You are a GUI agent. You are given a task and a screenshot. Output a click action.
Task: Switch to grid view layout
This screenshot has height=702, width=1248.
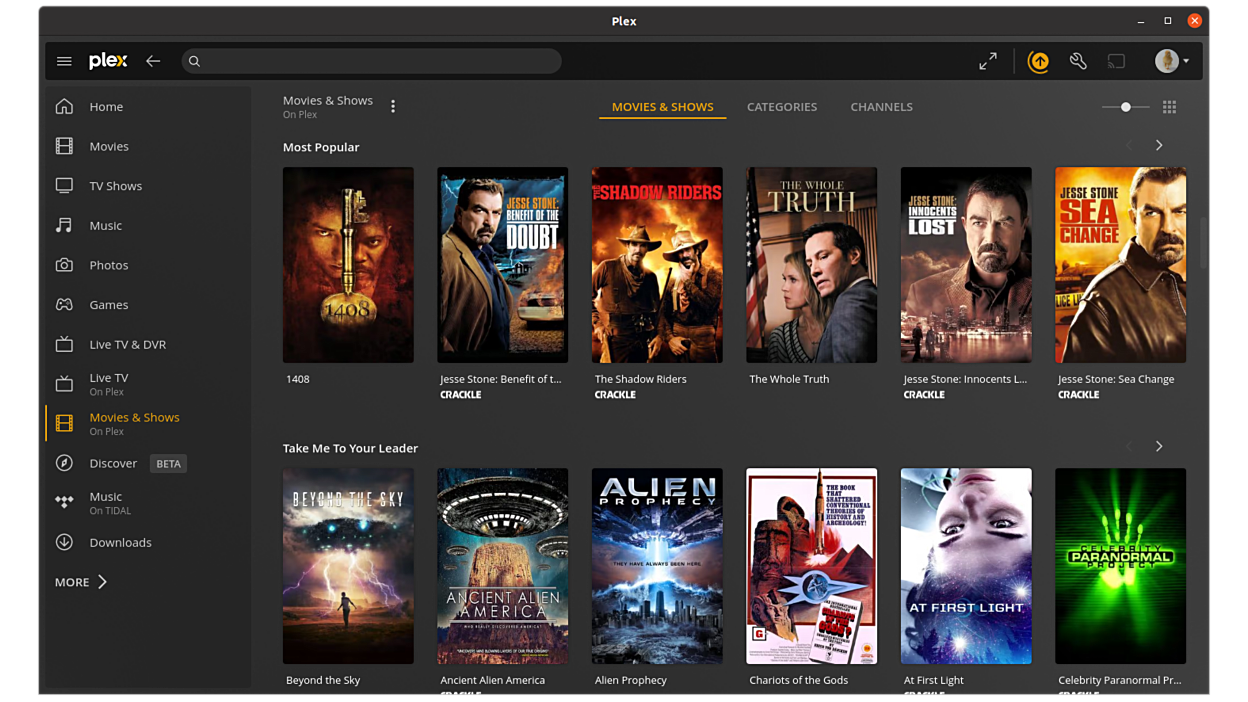(1169, 106)
